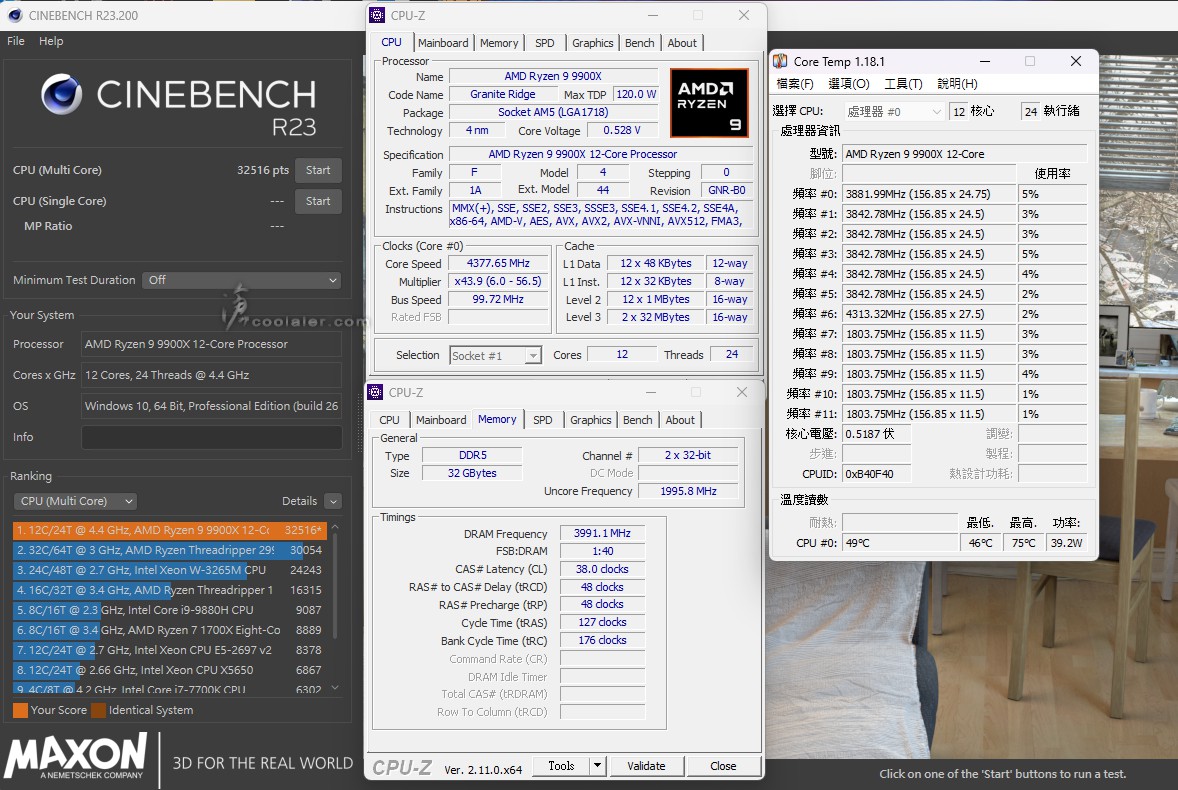Minimize the Core Temp window

tap(985, 61)
